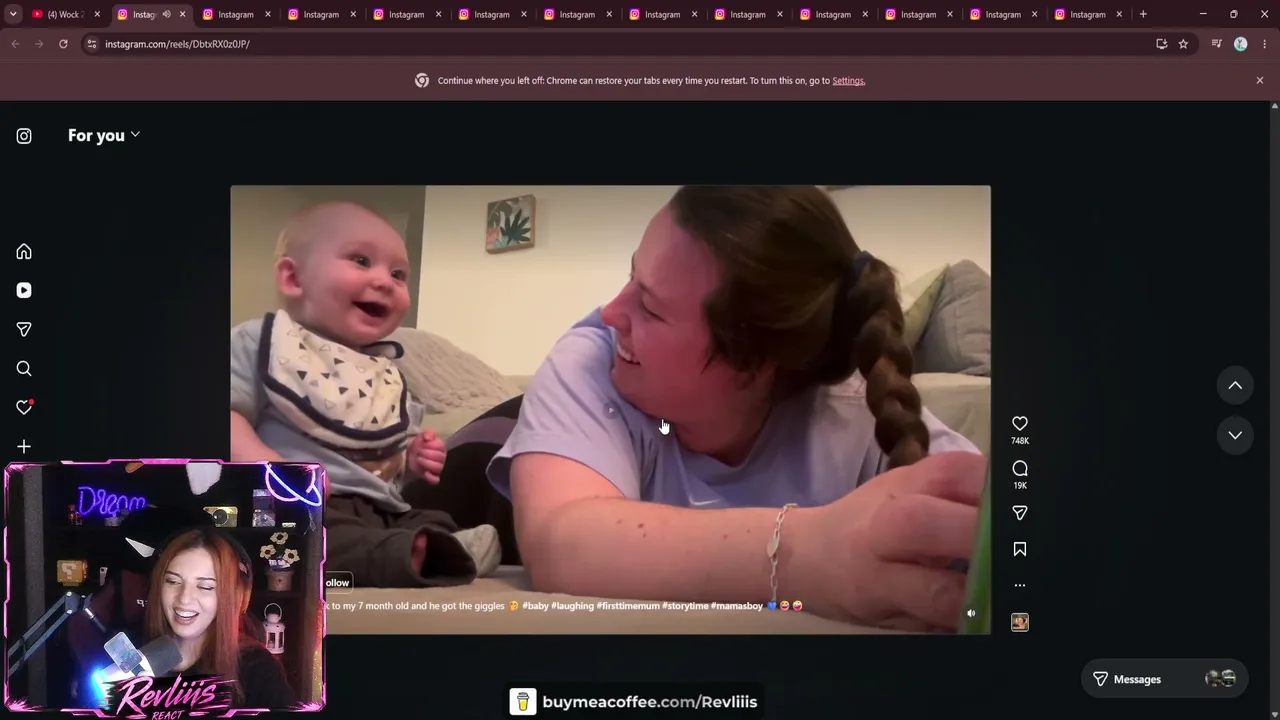Pause the baby reel video
1280x720 pixels.
(x=610, y=410)
